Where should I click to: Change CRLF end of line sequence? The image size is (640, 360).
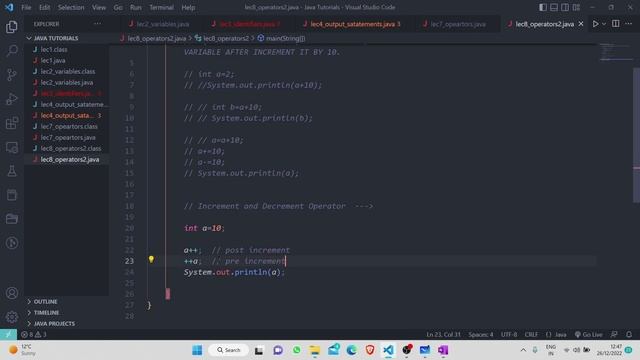531,334
